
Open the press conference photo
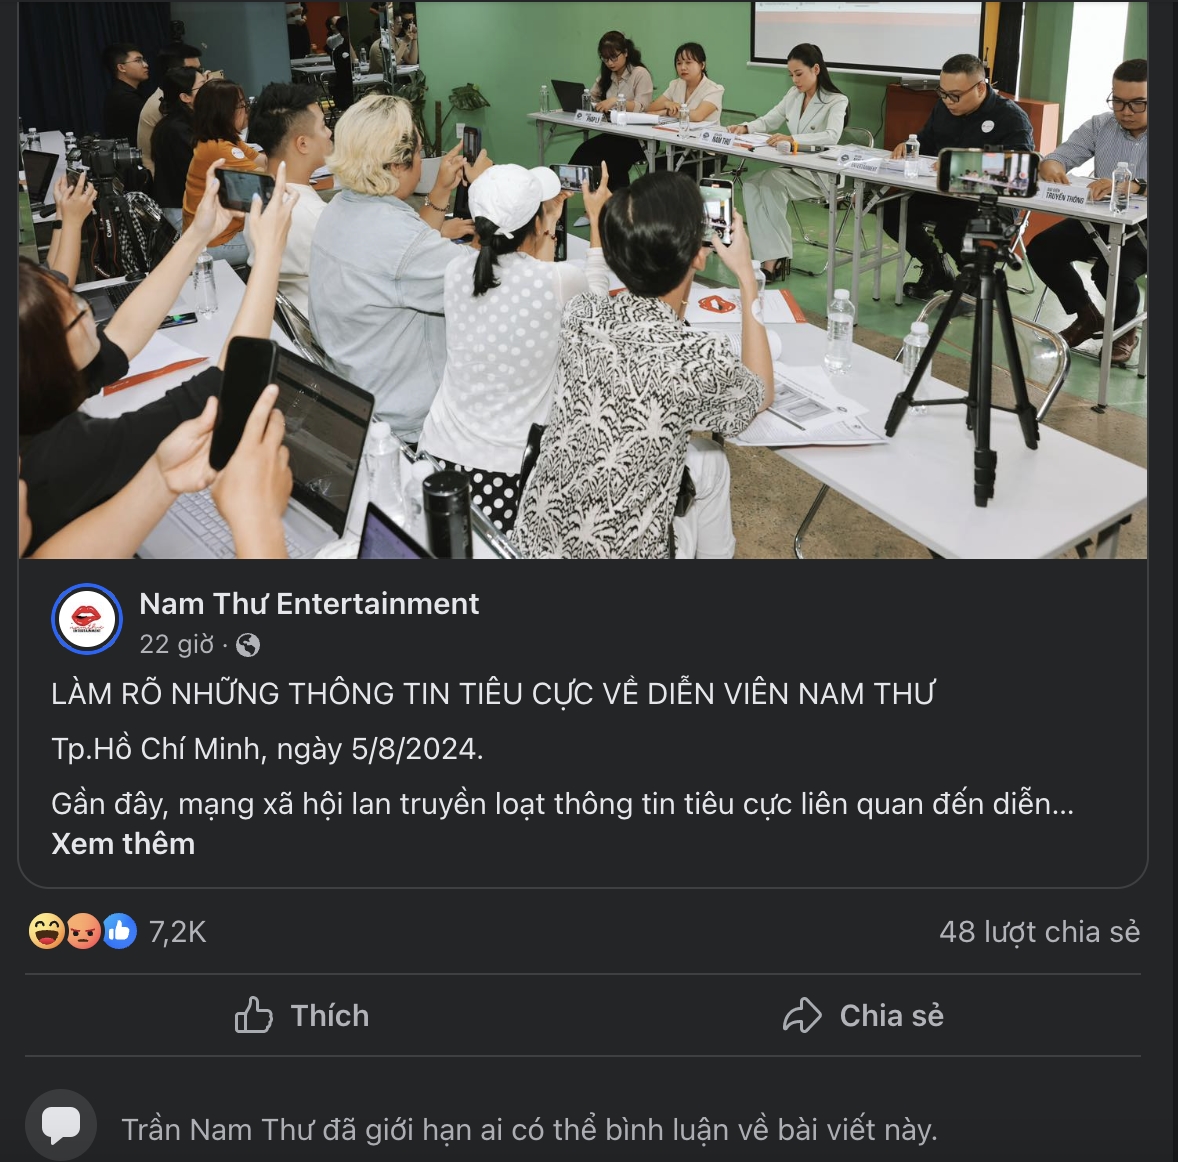[x=583, y=279]
